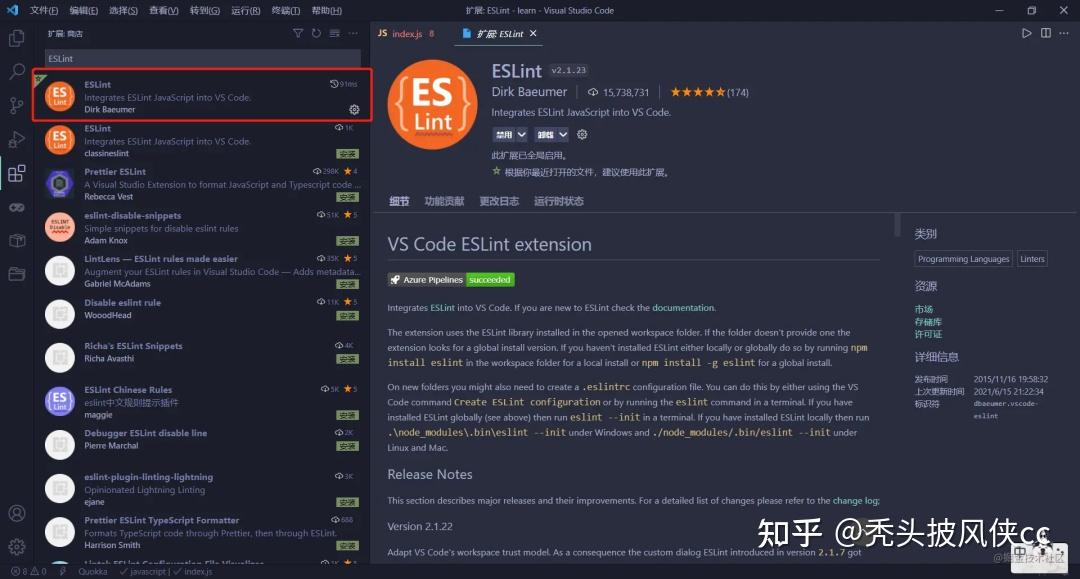
Task: Open the Go menu
Action: (205, 10)
